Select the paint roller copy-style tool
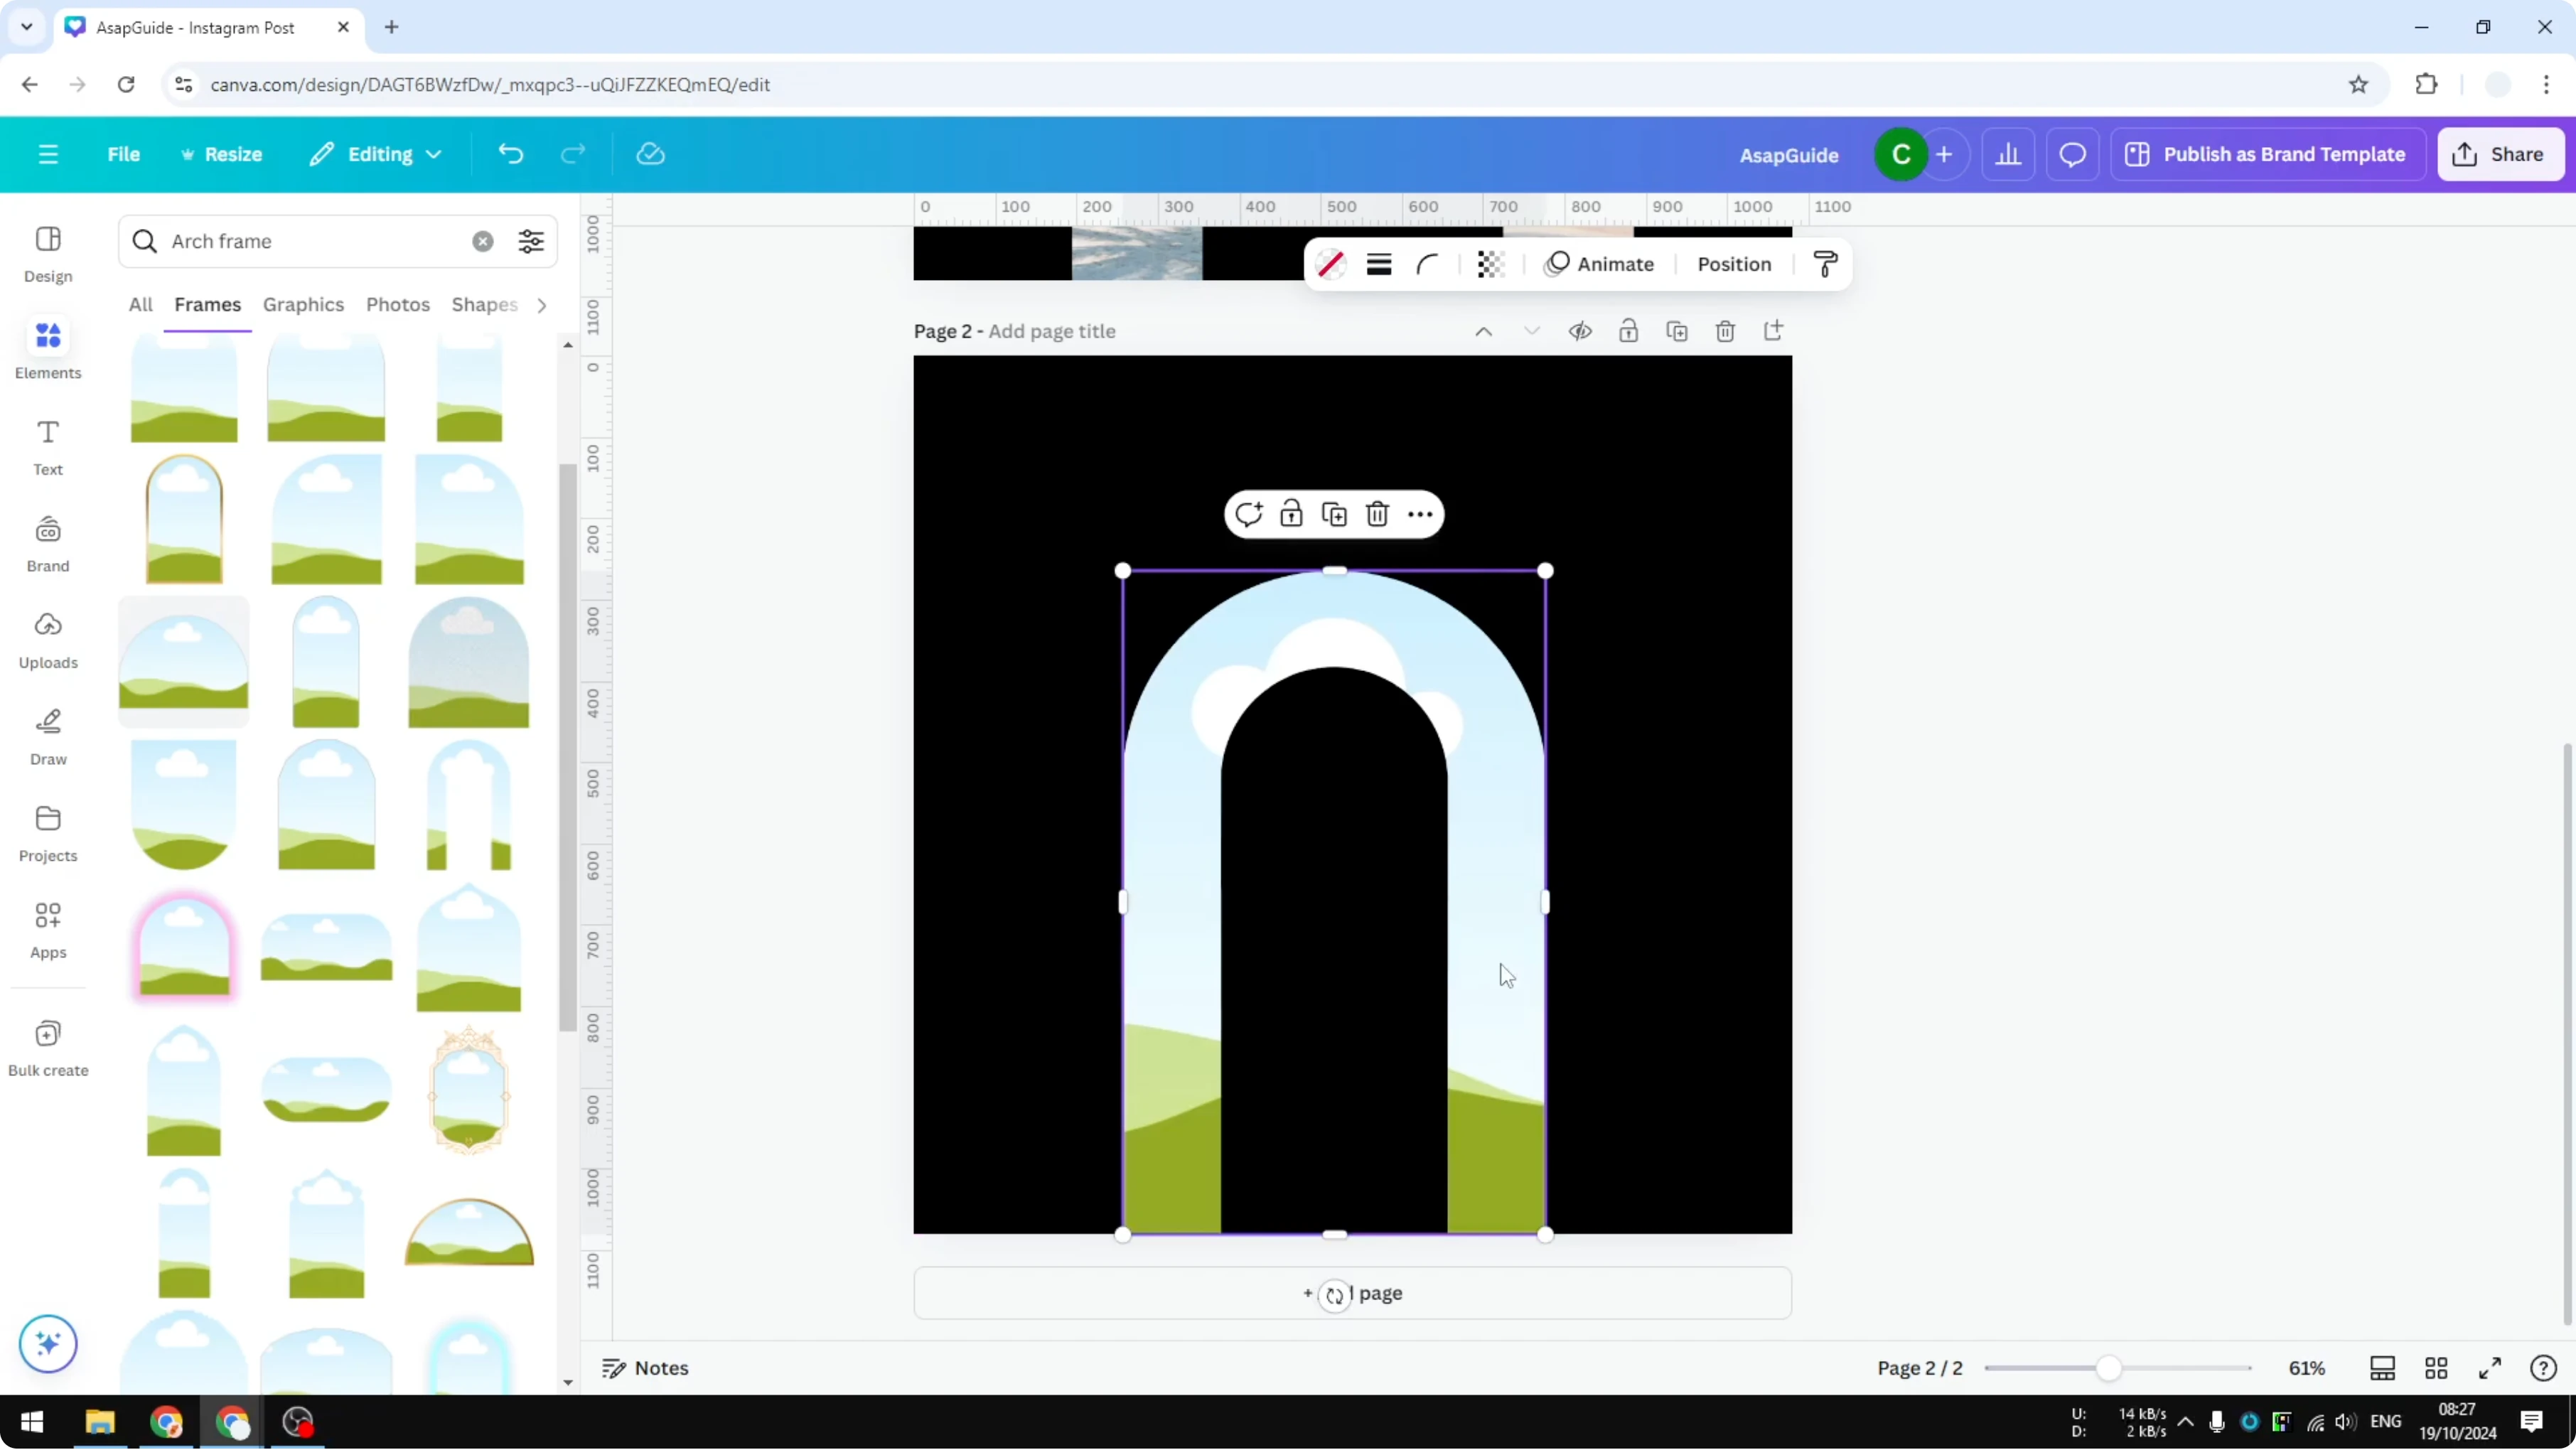This screenshot has width=2576, height=1450. (x=1824, y=264)
